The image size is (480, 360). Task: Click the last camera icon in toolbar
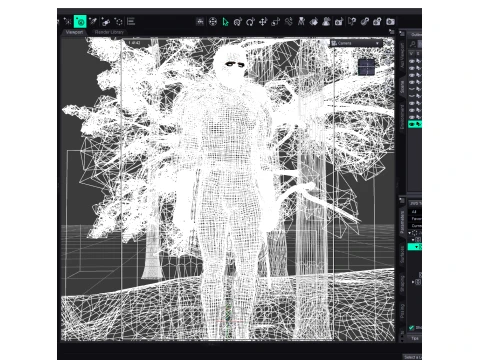click(390, 22)
